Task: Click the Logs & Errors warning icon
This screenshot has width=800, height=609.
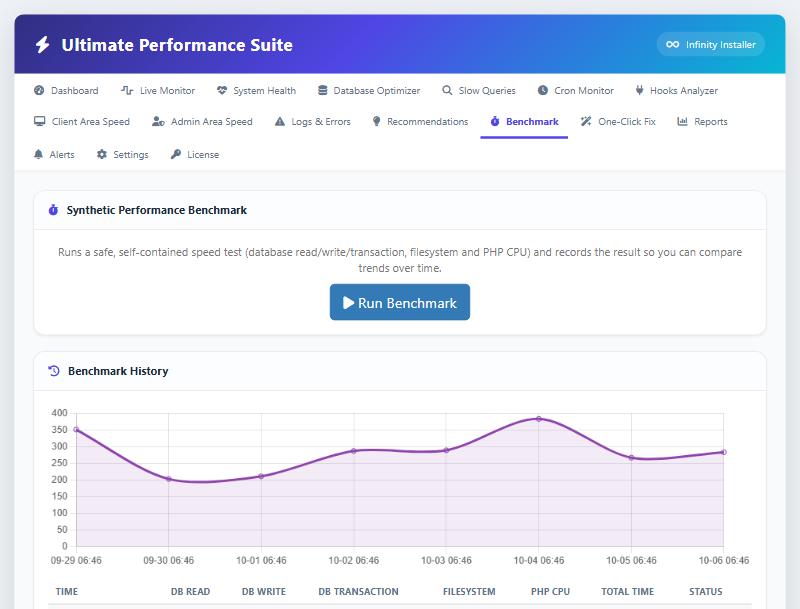Action: click(280, 121)
